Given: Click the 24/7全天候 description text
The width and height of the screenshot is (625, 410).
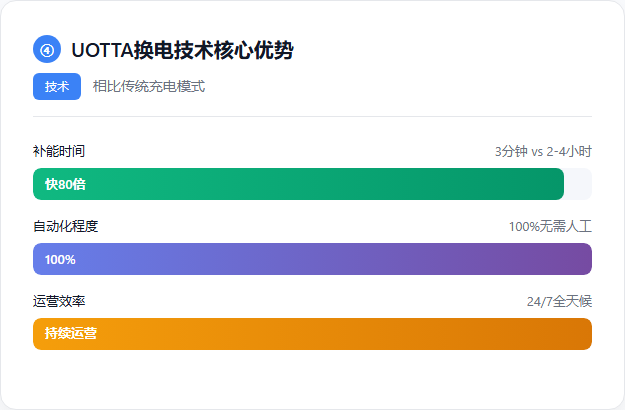Looking at the screenshot, I should 559,301.
